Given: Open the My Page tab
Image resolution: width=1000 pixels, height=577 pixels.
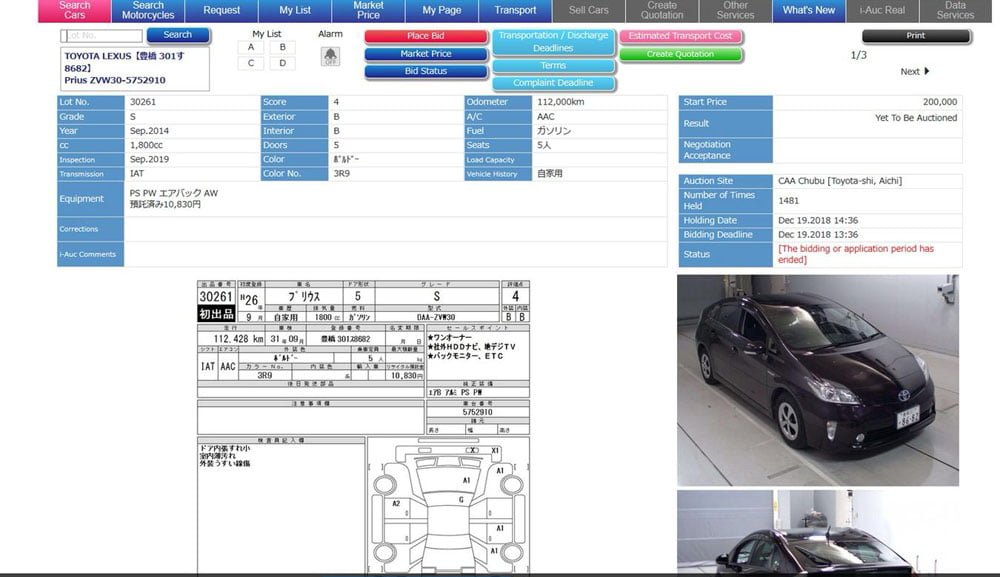Looking at the screenshot, I should tap(441, 10).
